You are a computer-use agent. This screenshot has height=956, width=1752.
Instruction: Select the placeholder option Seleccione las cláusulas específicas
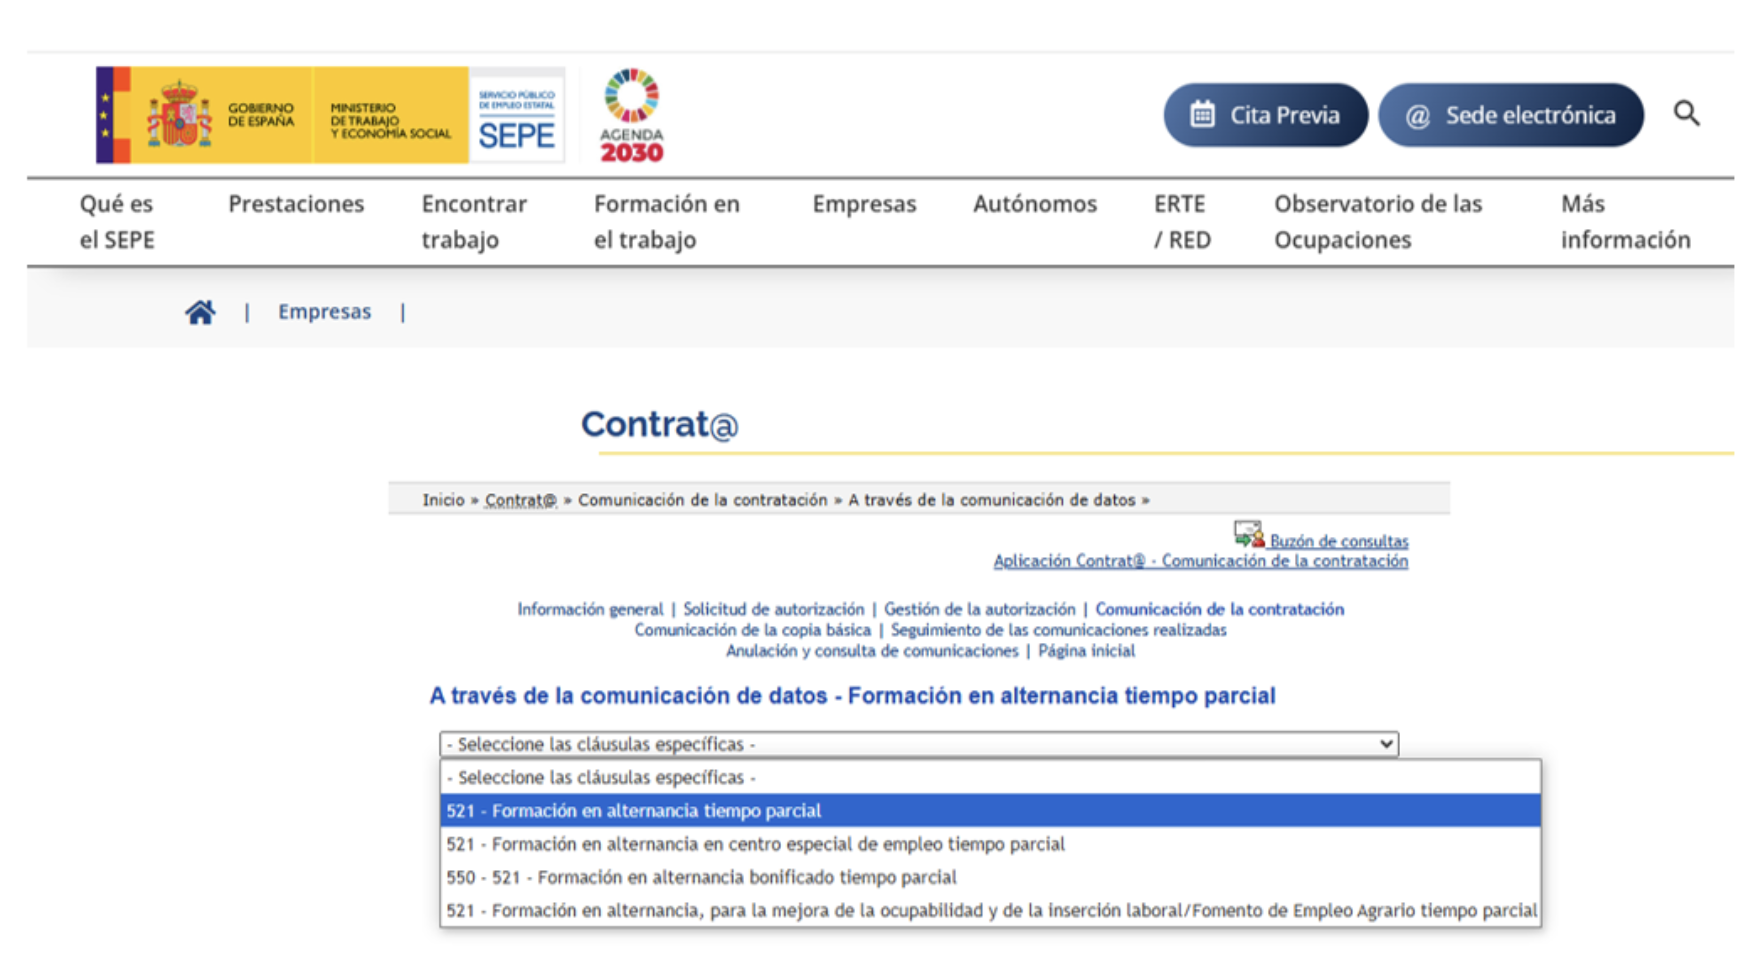pos(990,777)
